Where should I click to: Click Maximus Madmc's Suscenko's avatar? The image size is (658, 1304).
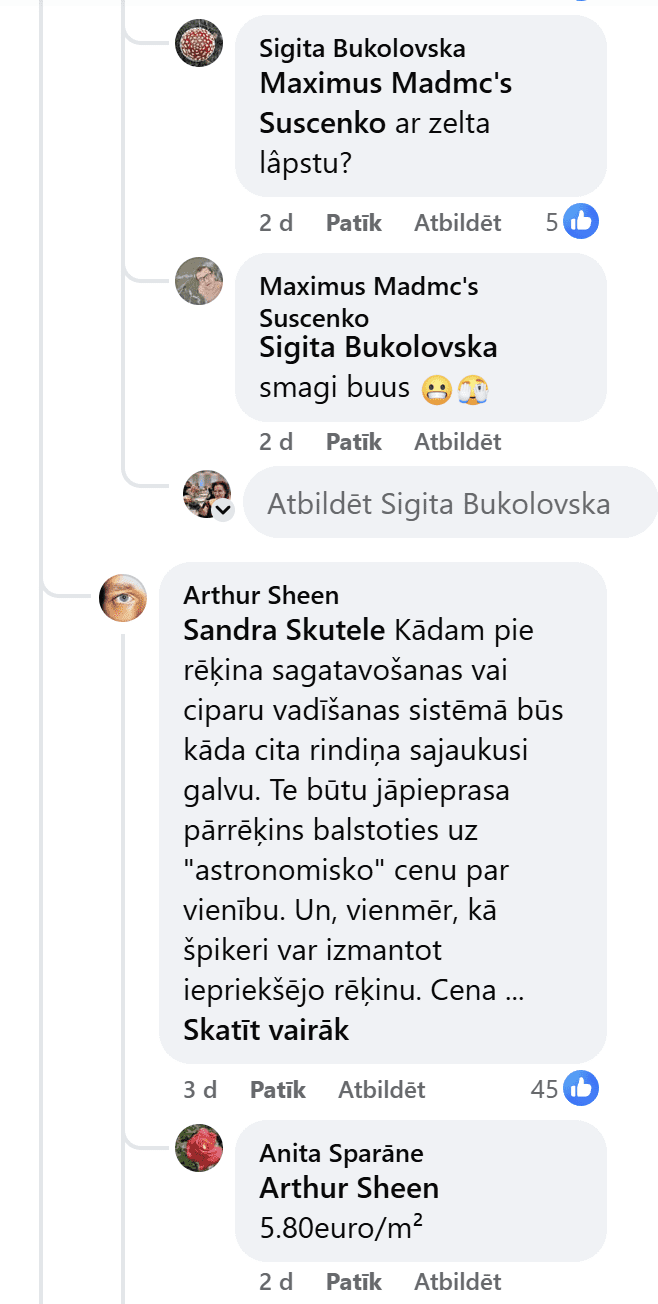[198, 281]
